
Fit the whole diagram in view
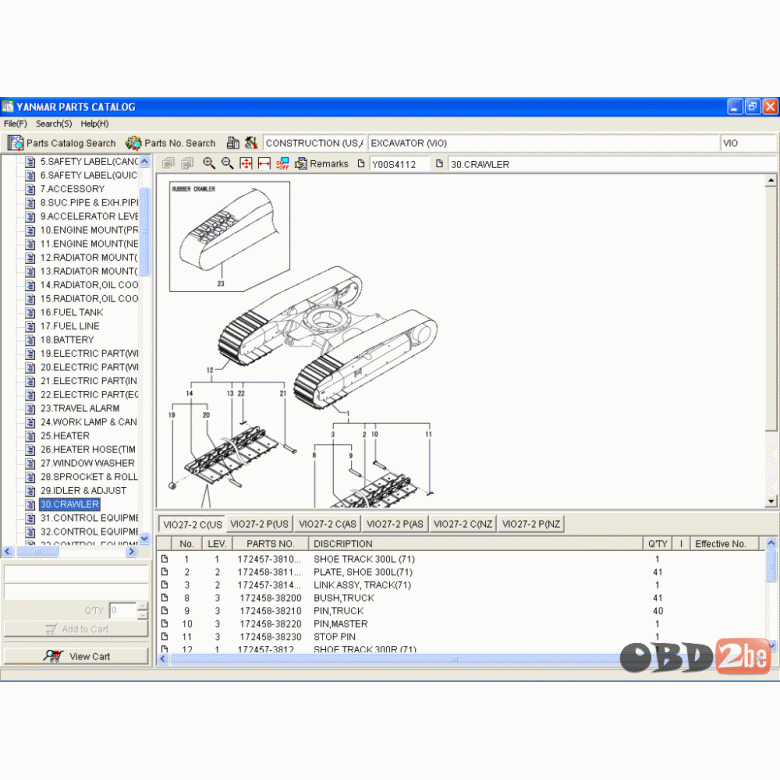[x=246, y=163]
